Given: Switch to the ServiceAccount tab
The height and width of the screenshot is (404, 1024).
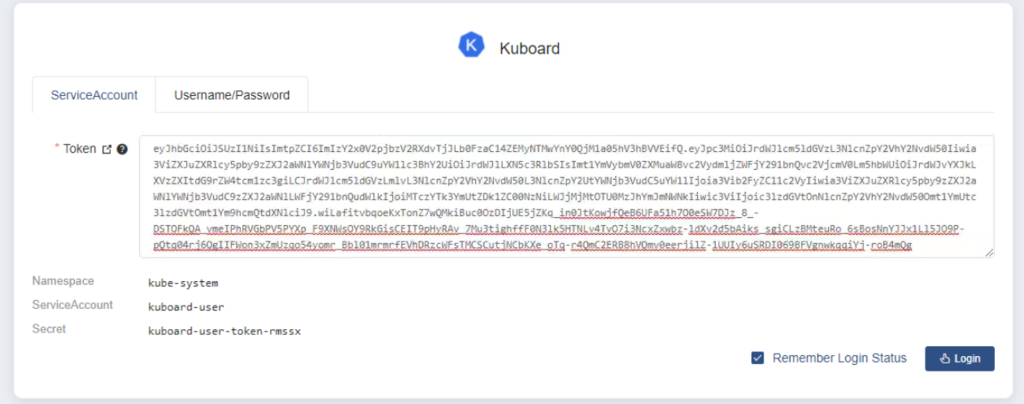Looking at the screenshot, I should click(x=94, y=95).
